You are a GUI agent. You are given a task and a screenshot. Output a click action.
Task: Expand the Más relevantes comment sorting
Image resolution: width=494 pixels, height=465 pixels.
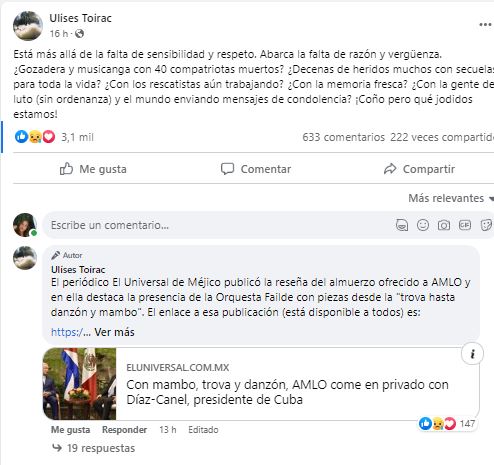tap(451, 198)
